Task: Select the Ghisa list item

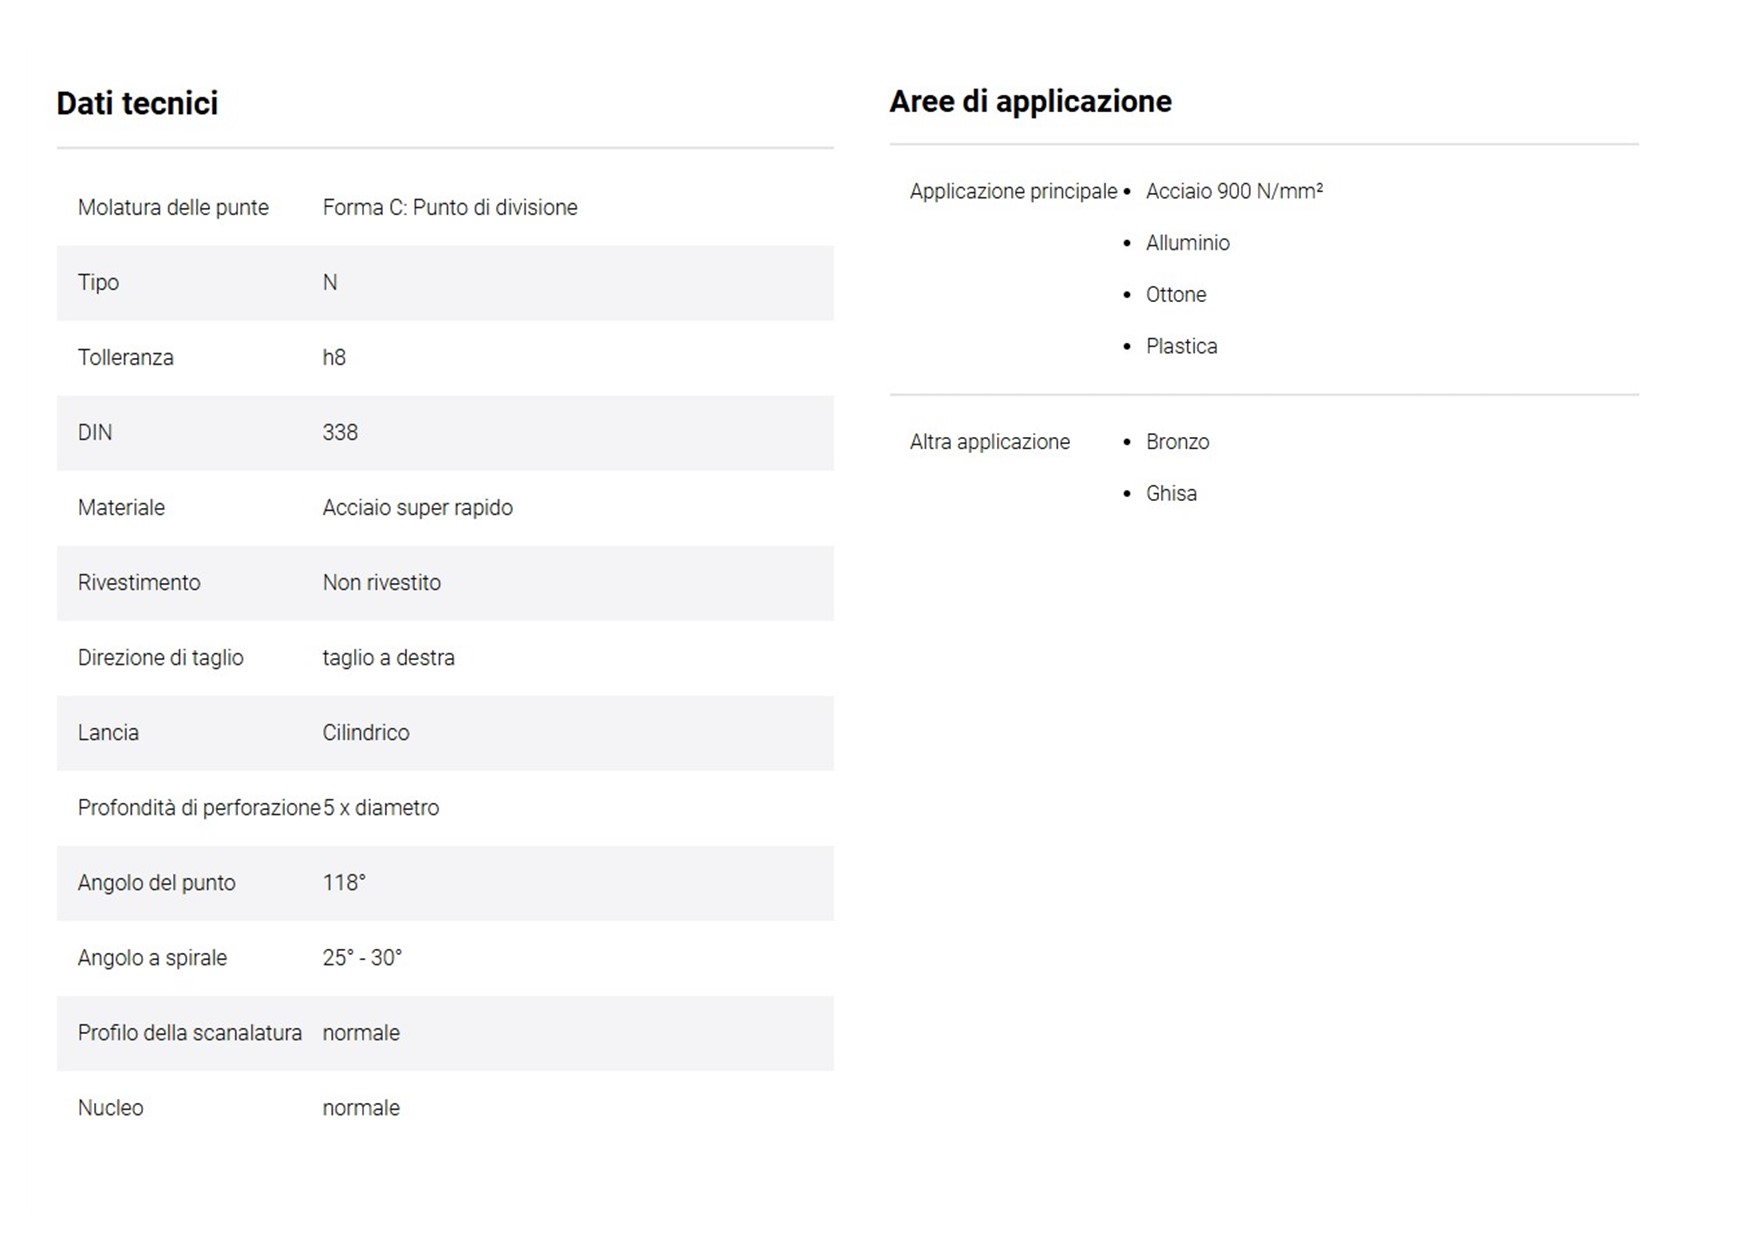Action: 1171,493
